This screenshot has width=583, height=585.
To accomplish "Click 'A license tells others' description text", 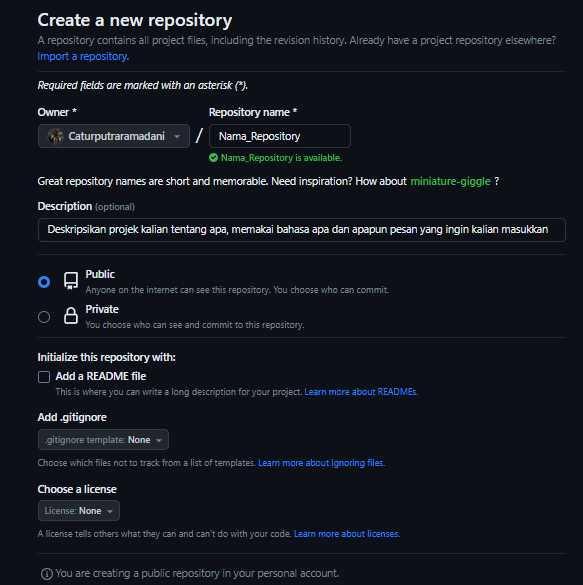I will click(164, 534).
